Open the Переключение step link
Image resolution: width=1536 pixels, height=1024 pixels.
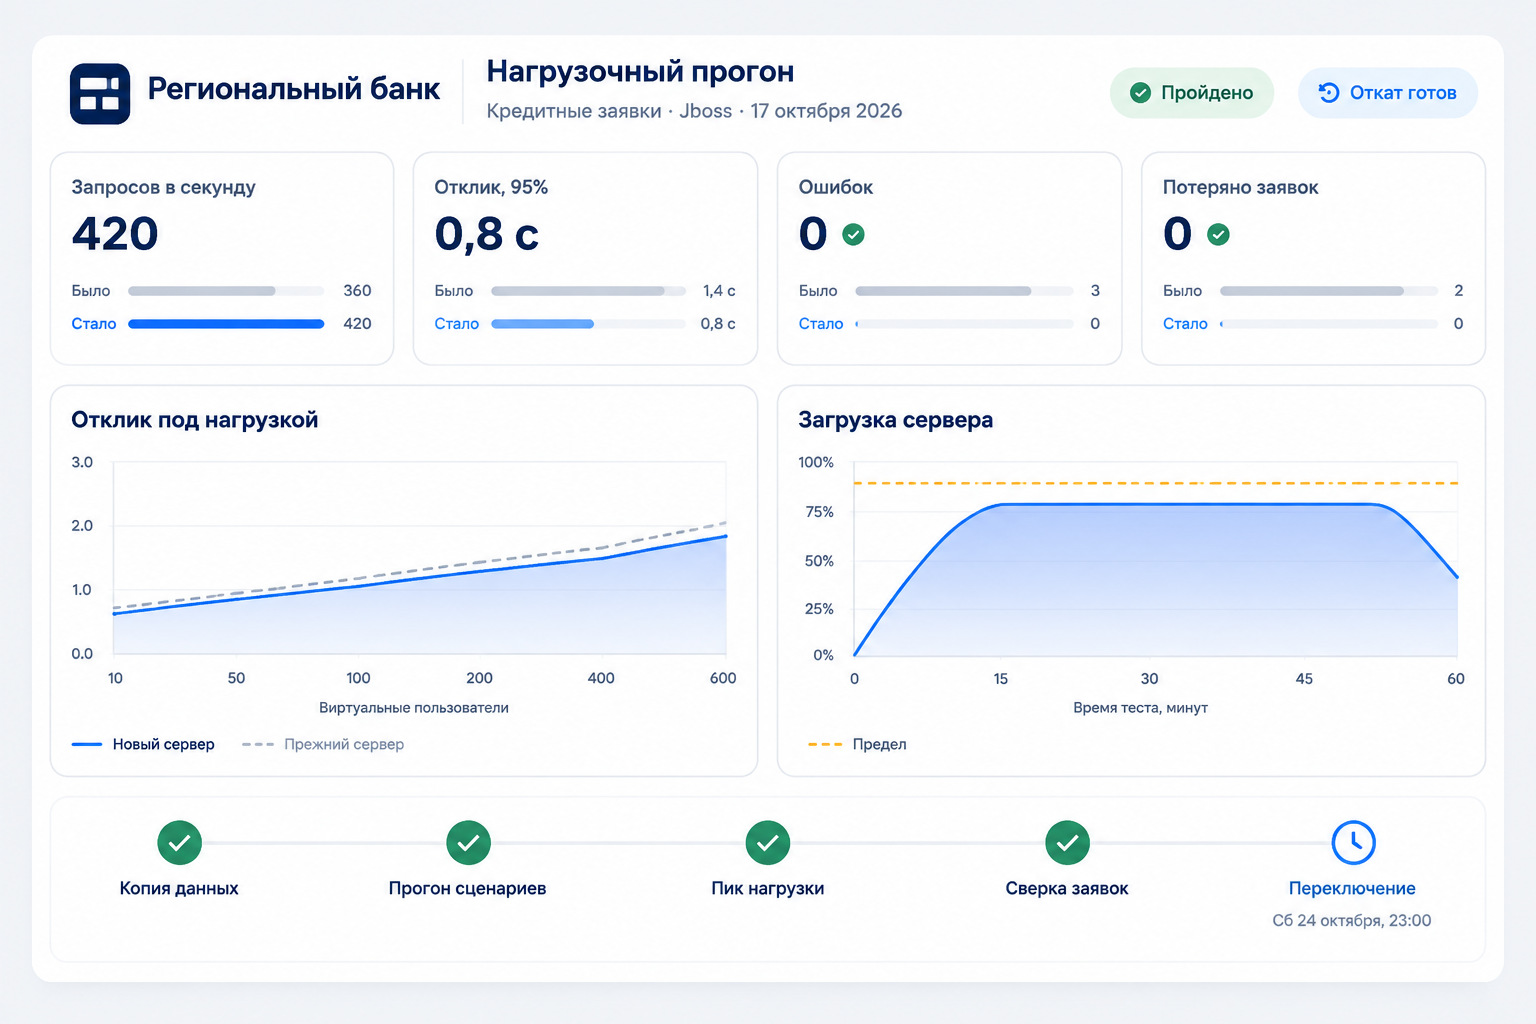[1352, 888]
